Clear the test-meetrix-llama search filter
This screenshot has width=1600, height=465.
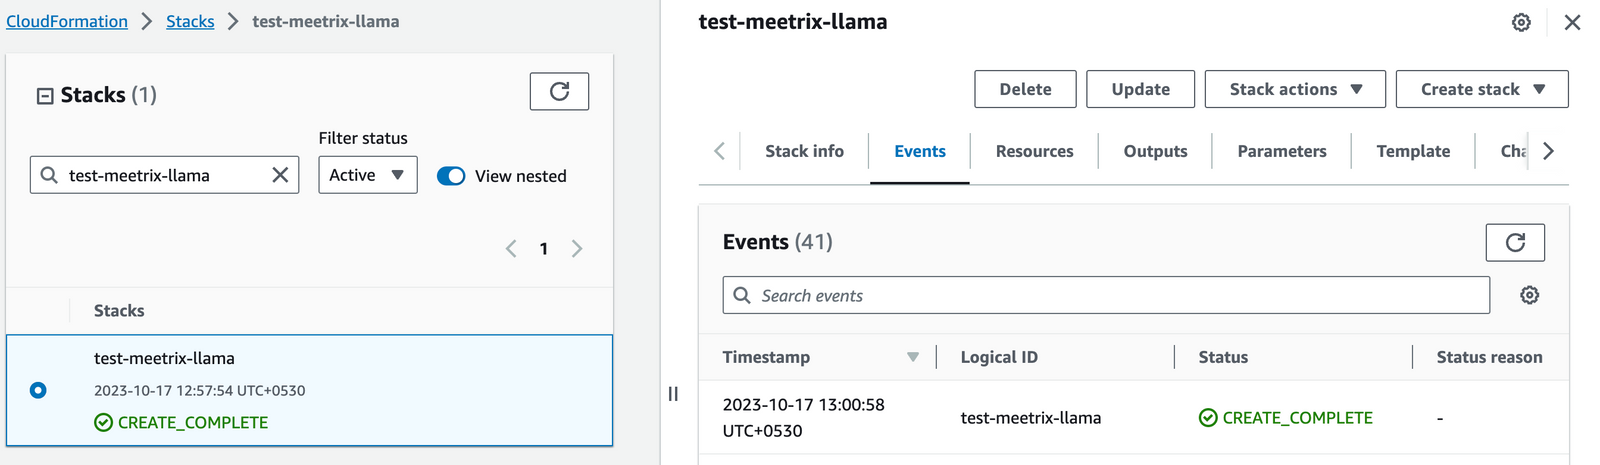tap(280, 175)
